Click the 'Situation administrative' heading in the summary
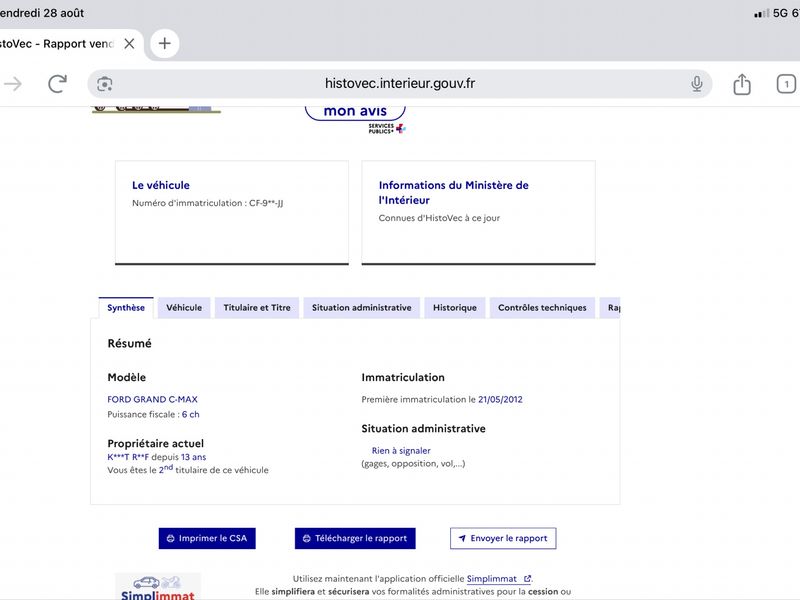800x600 pixels. tap(423, 429)
